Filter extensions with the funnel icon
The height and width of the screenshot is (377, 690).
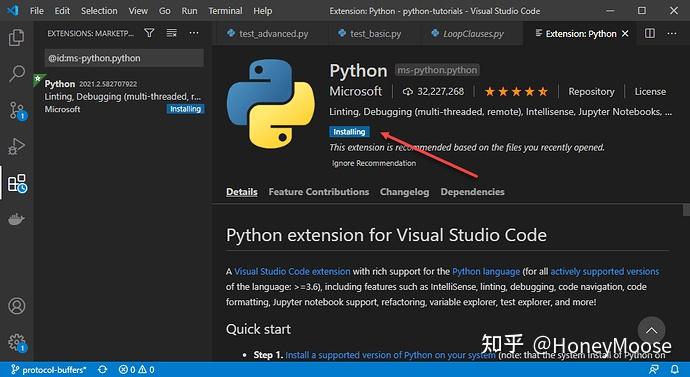tap(149, 33)
